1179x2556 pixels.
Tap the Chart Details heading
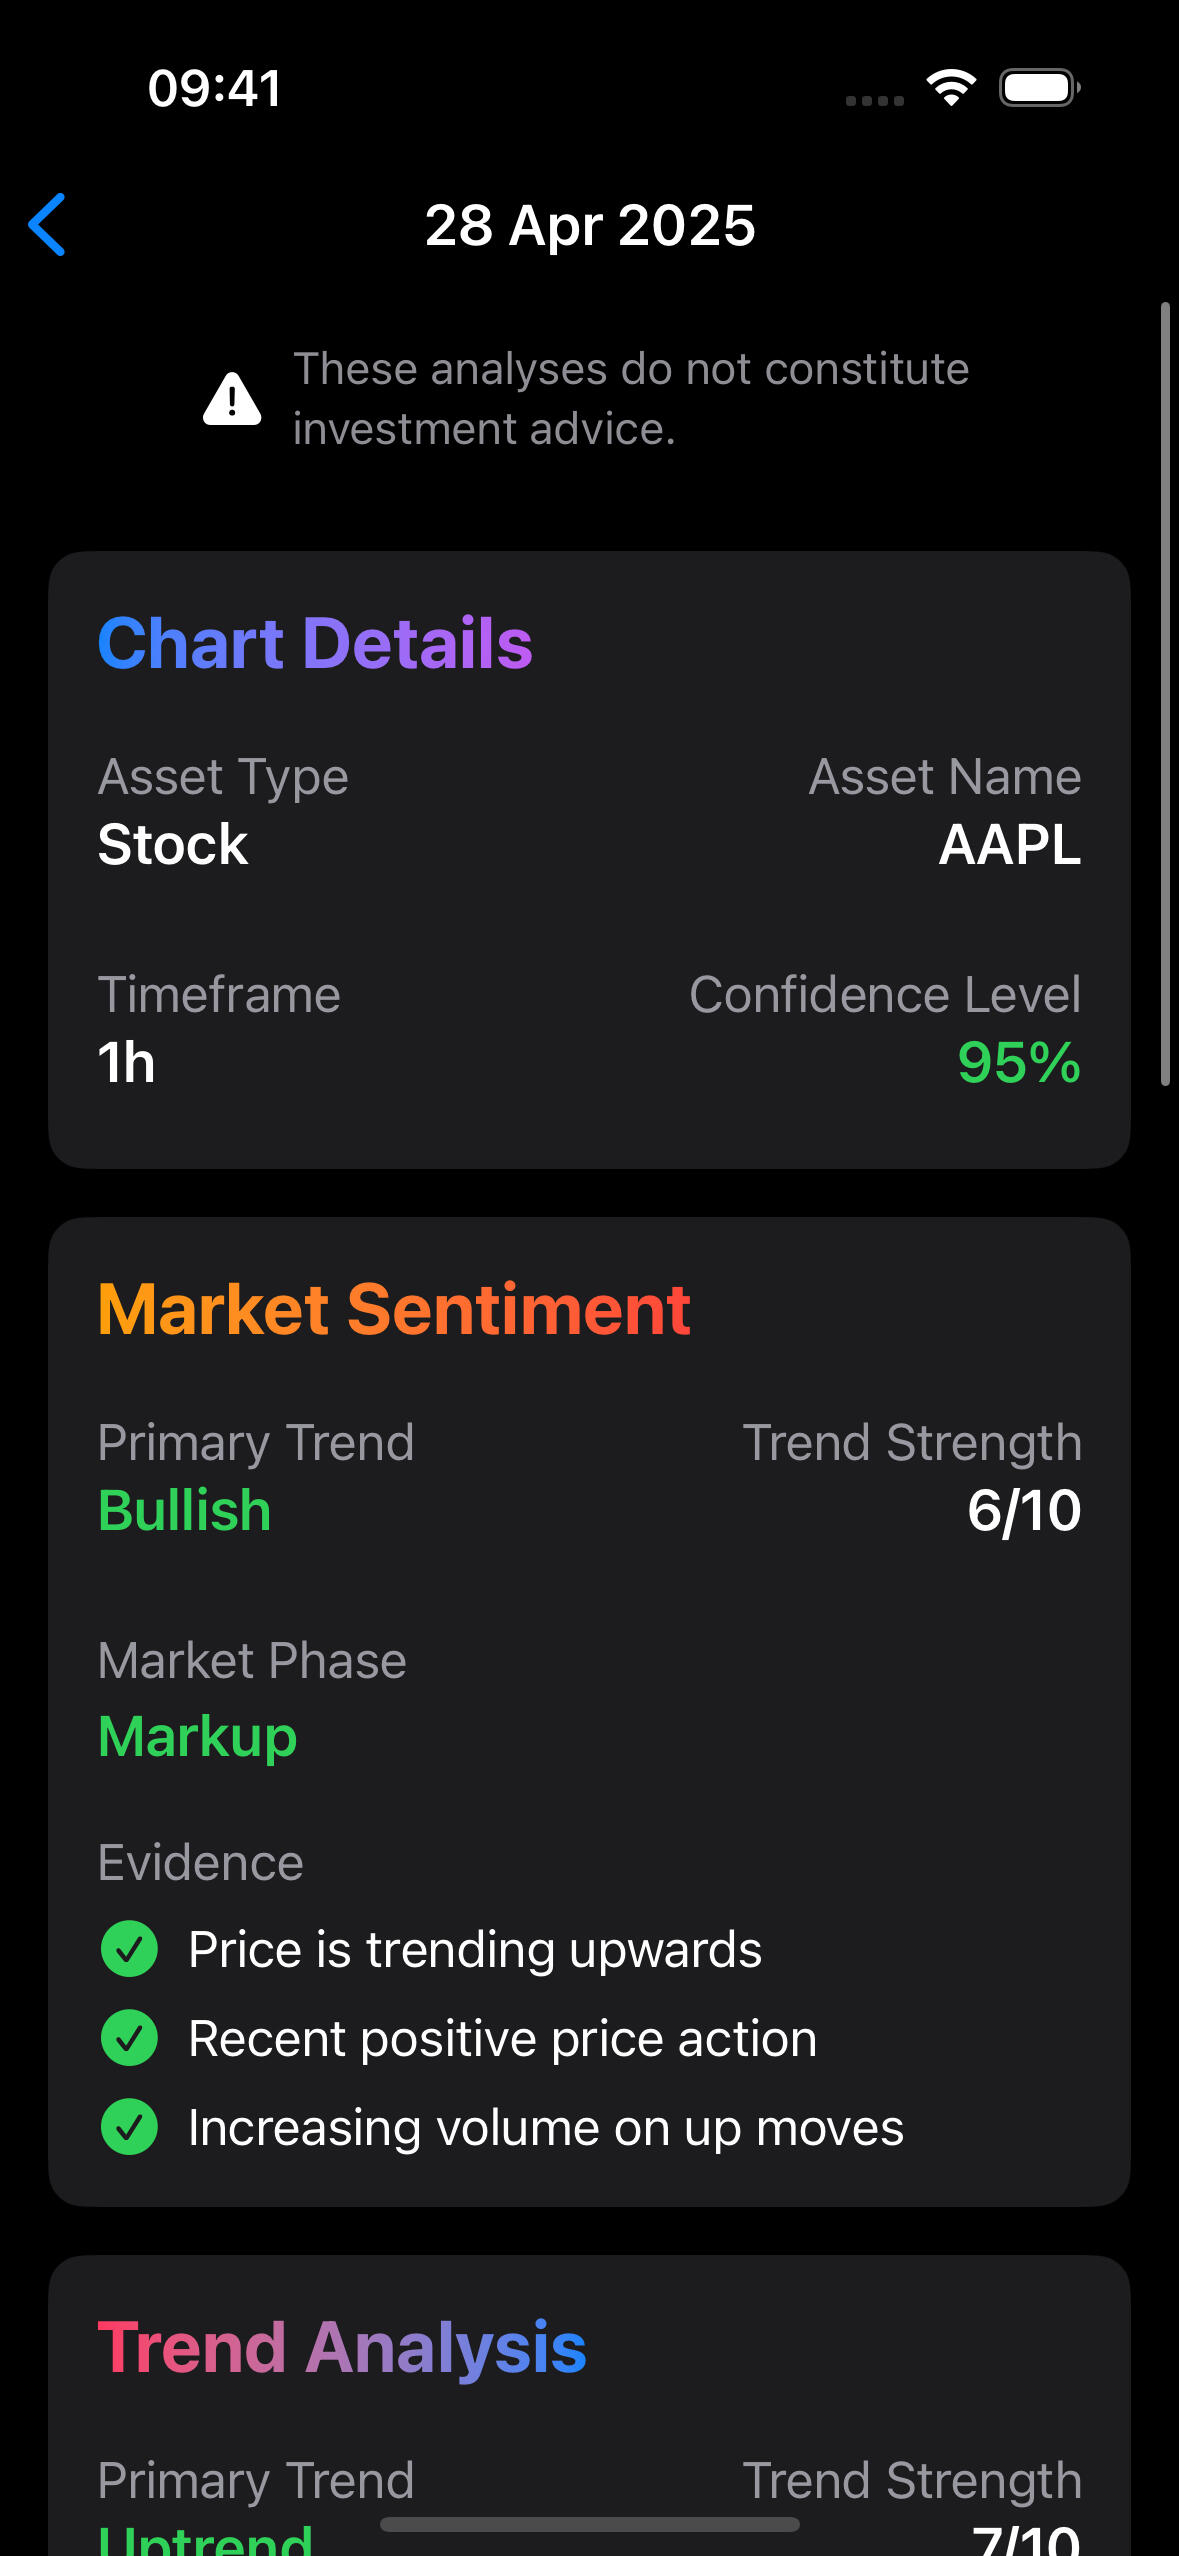click(315, 643)
